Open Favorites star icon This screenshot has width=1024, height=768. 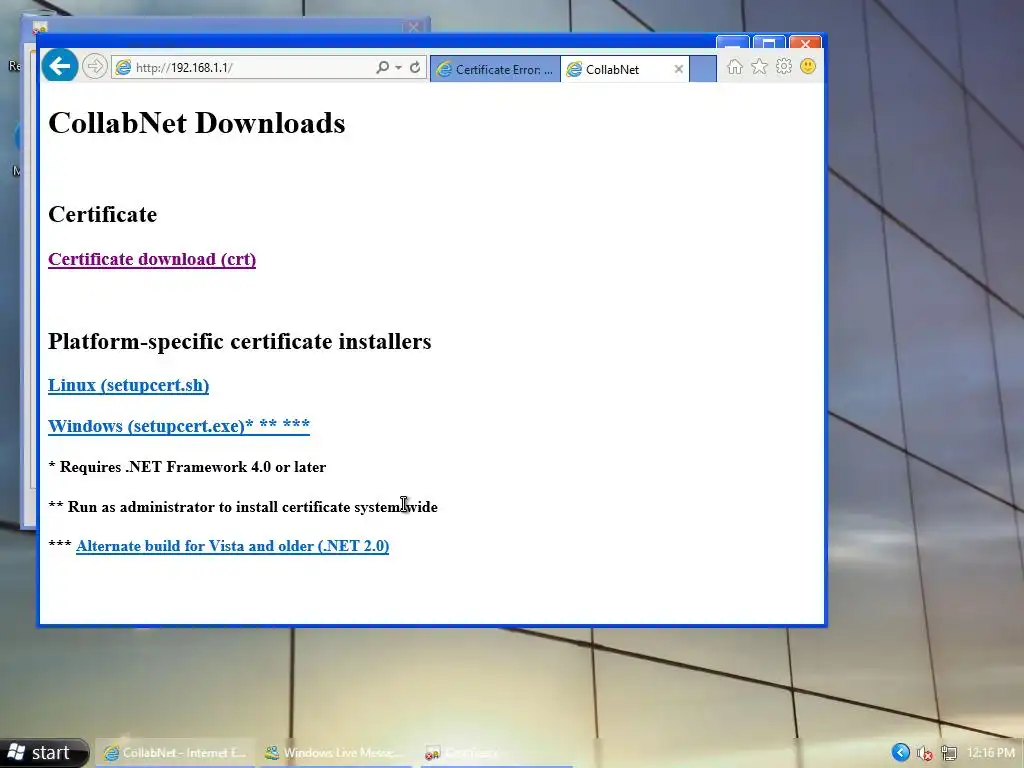(759, 67)
